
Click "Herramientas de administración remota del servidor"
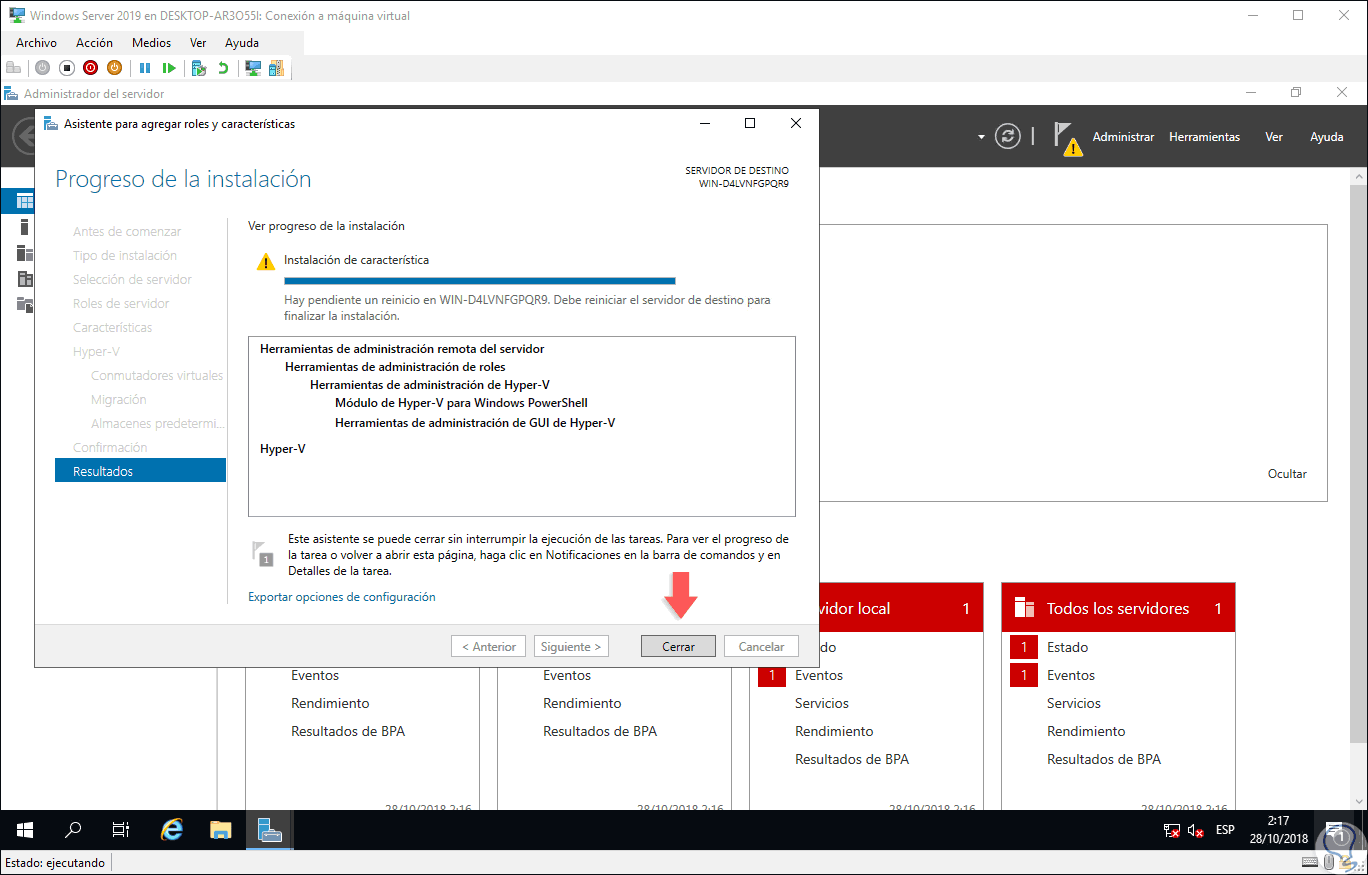coord(402,349)
